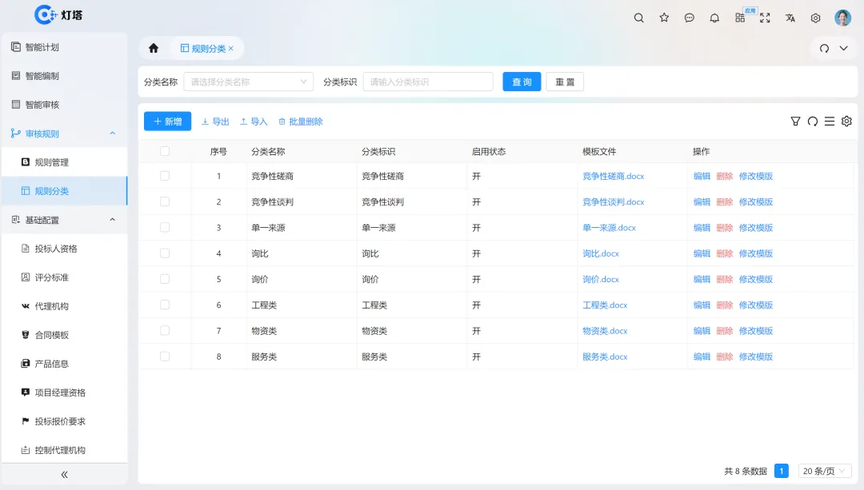This screenshot has width=864, height=490.
Task: Open the 工程类.docx template link
Action: point(605,305)
